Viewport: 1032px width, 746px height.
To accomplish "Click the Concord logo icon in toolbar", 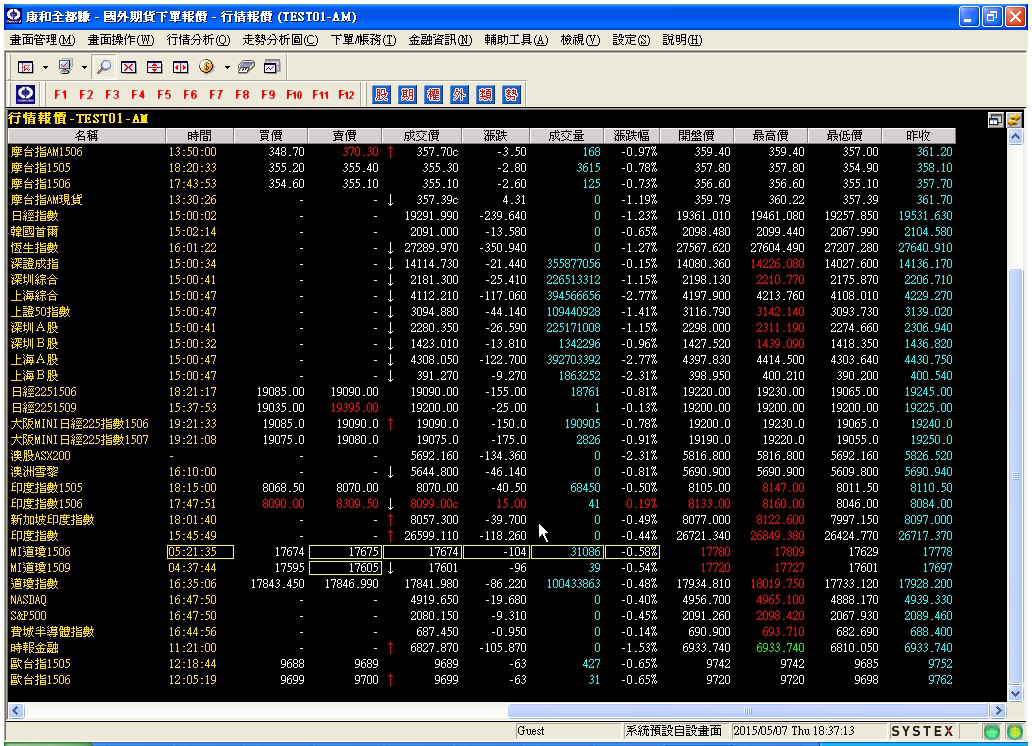I will [x=26, y=94].
